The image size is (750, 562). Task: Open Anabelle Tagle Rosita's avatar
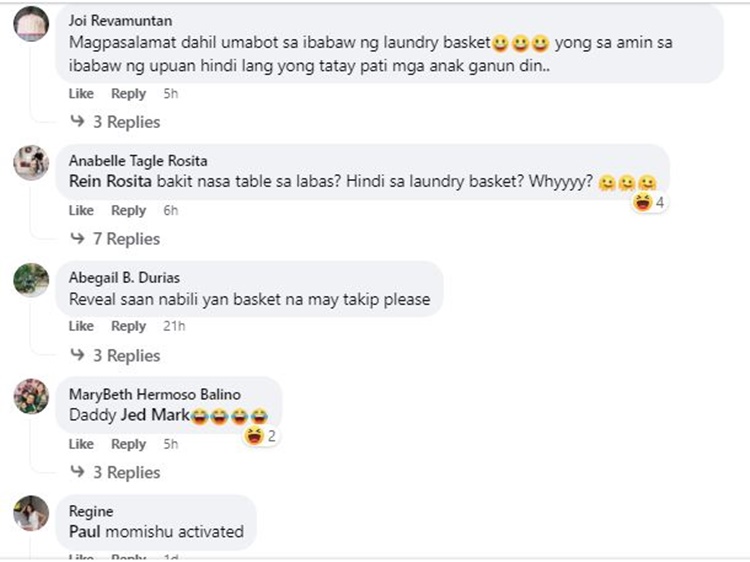point(31,163)
